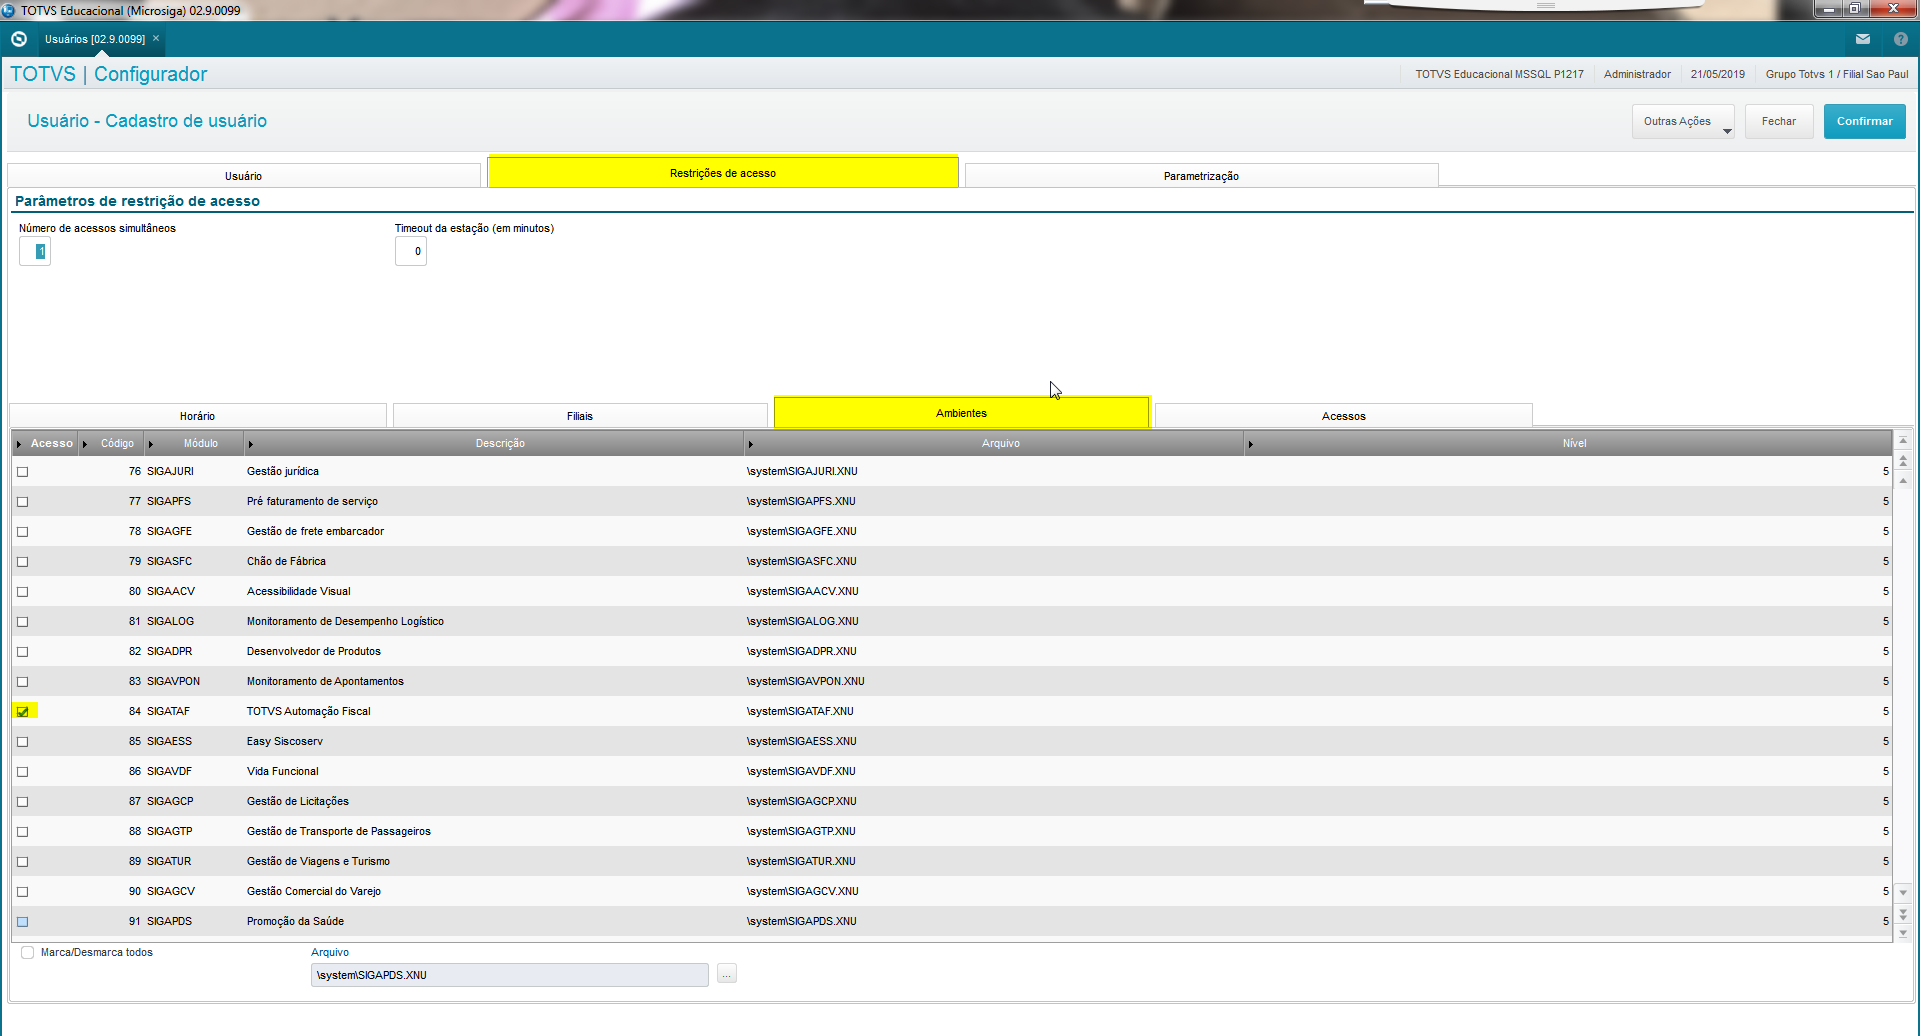Click TOTVS Educacional MSSQL P1217 label
This screenshot has width=1920, height=1036.
pos(1499,74)
